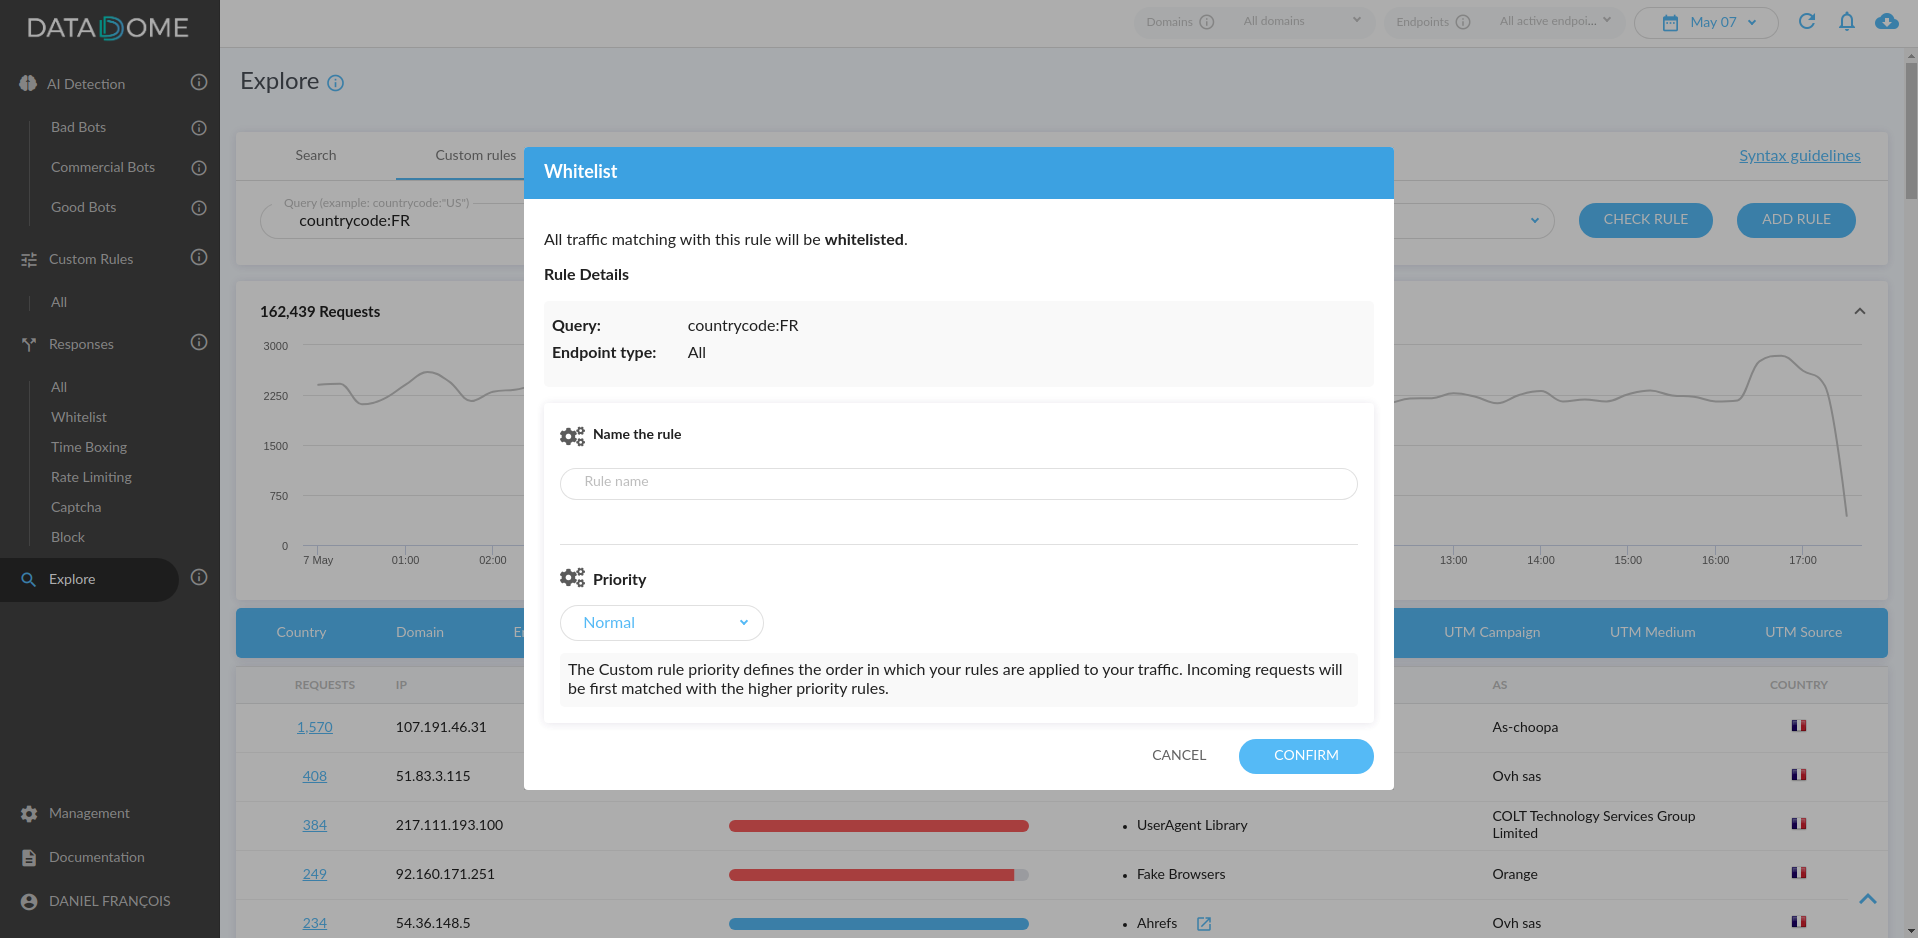Open Ahrefs external link icon

point(1204,924)
